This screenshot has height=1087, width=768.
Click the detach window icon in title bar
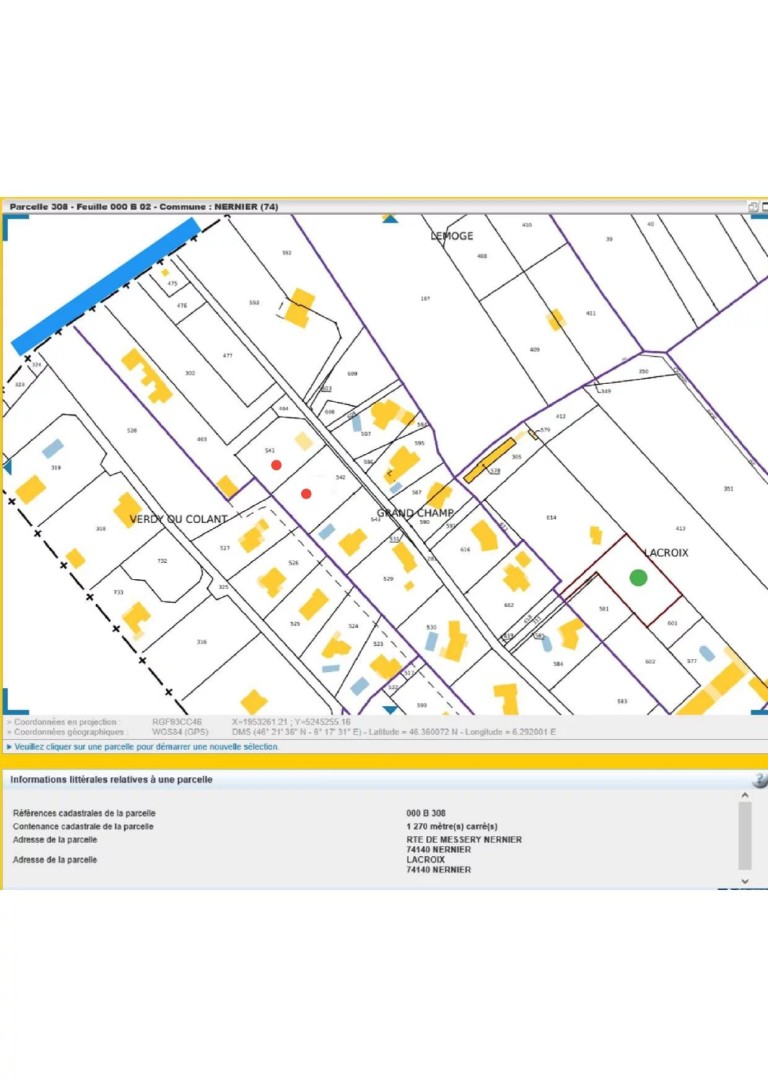click(x=753, y=207)
